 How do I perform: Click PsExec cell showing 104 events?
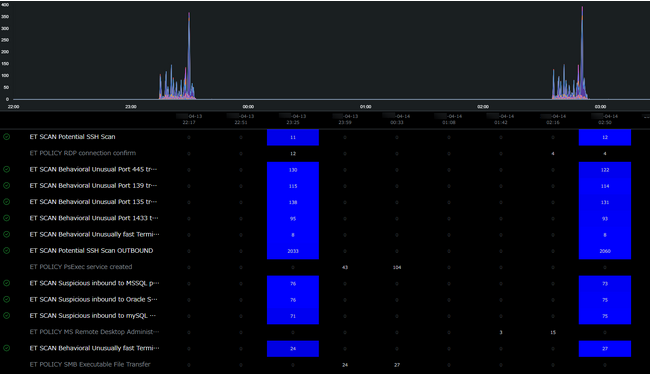[x=397, y=267]
